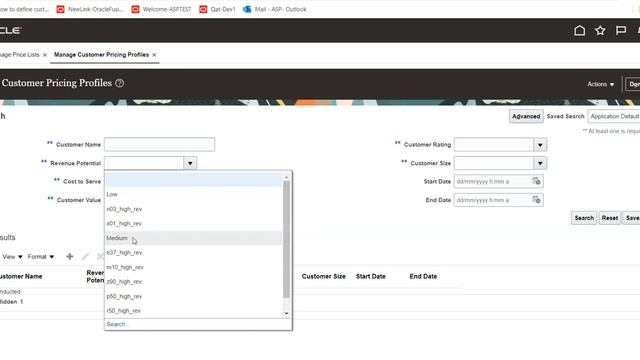The width and height of the screenshot is (640, 360).
Task: Close the Manage Customer Pricing Profiles tab
Action: point(154,55)
